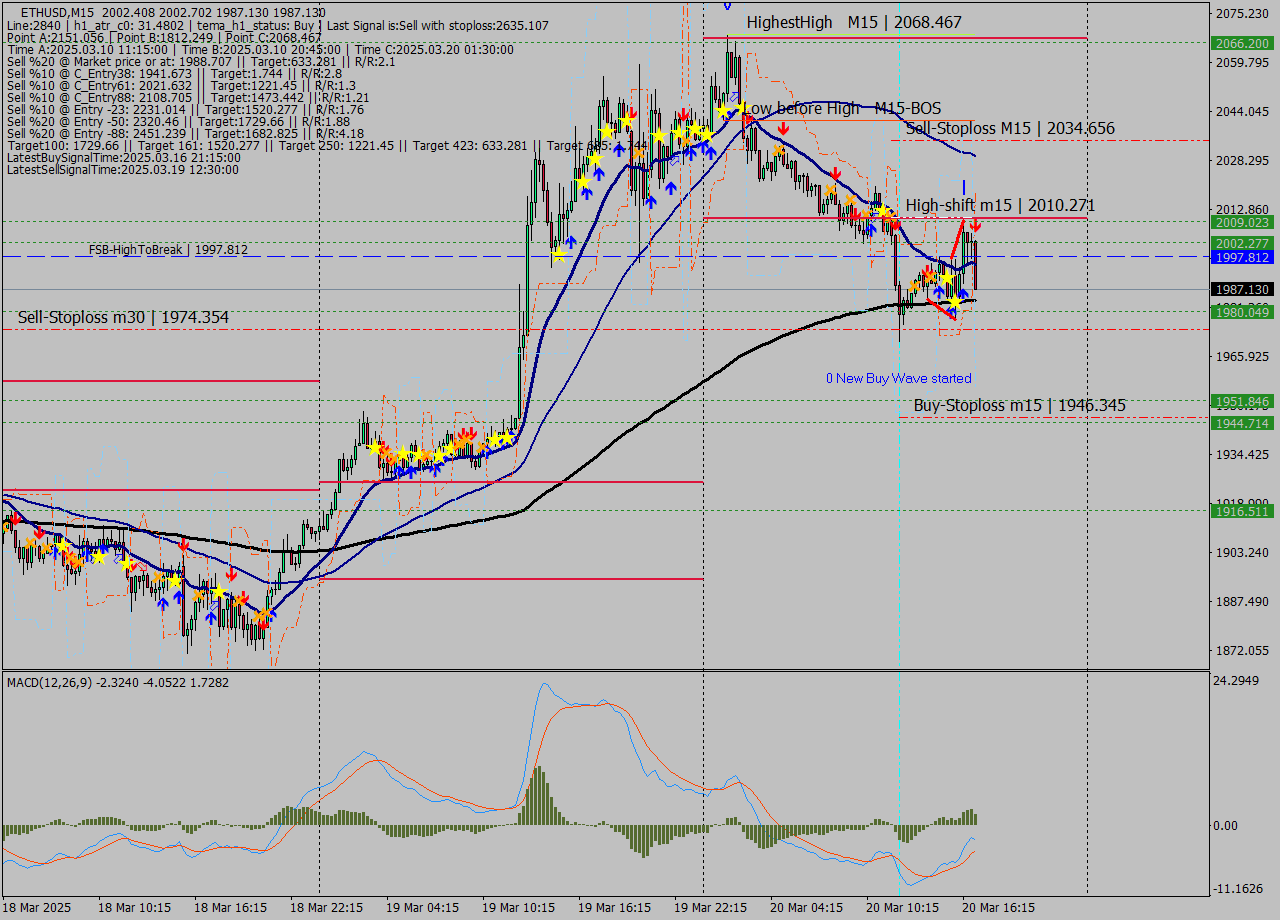Click the green 2009.023 price tag
Image resolution: width=1280 pixels, height=920 pixels.
(1242, 222)
